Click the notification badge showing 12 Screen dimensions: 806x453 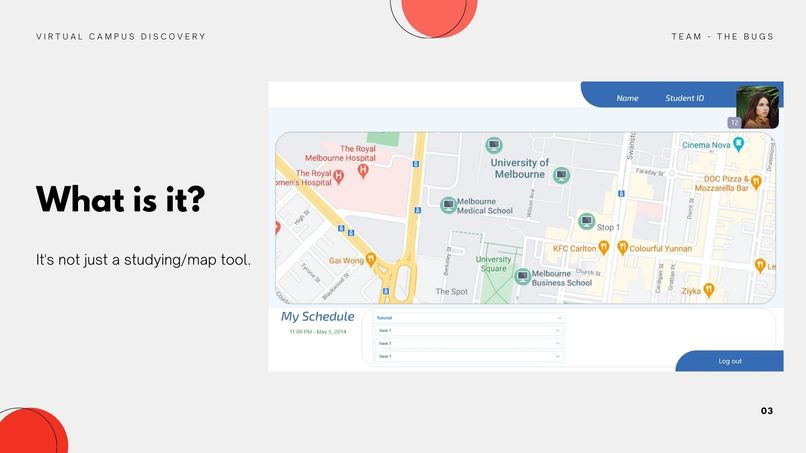[x=734, y=122]
